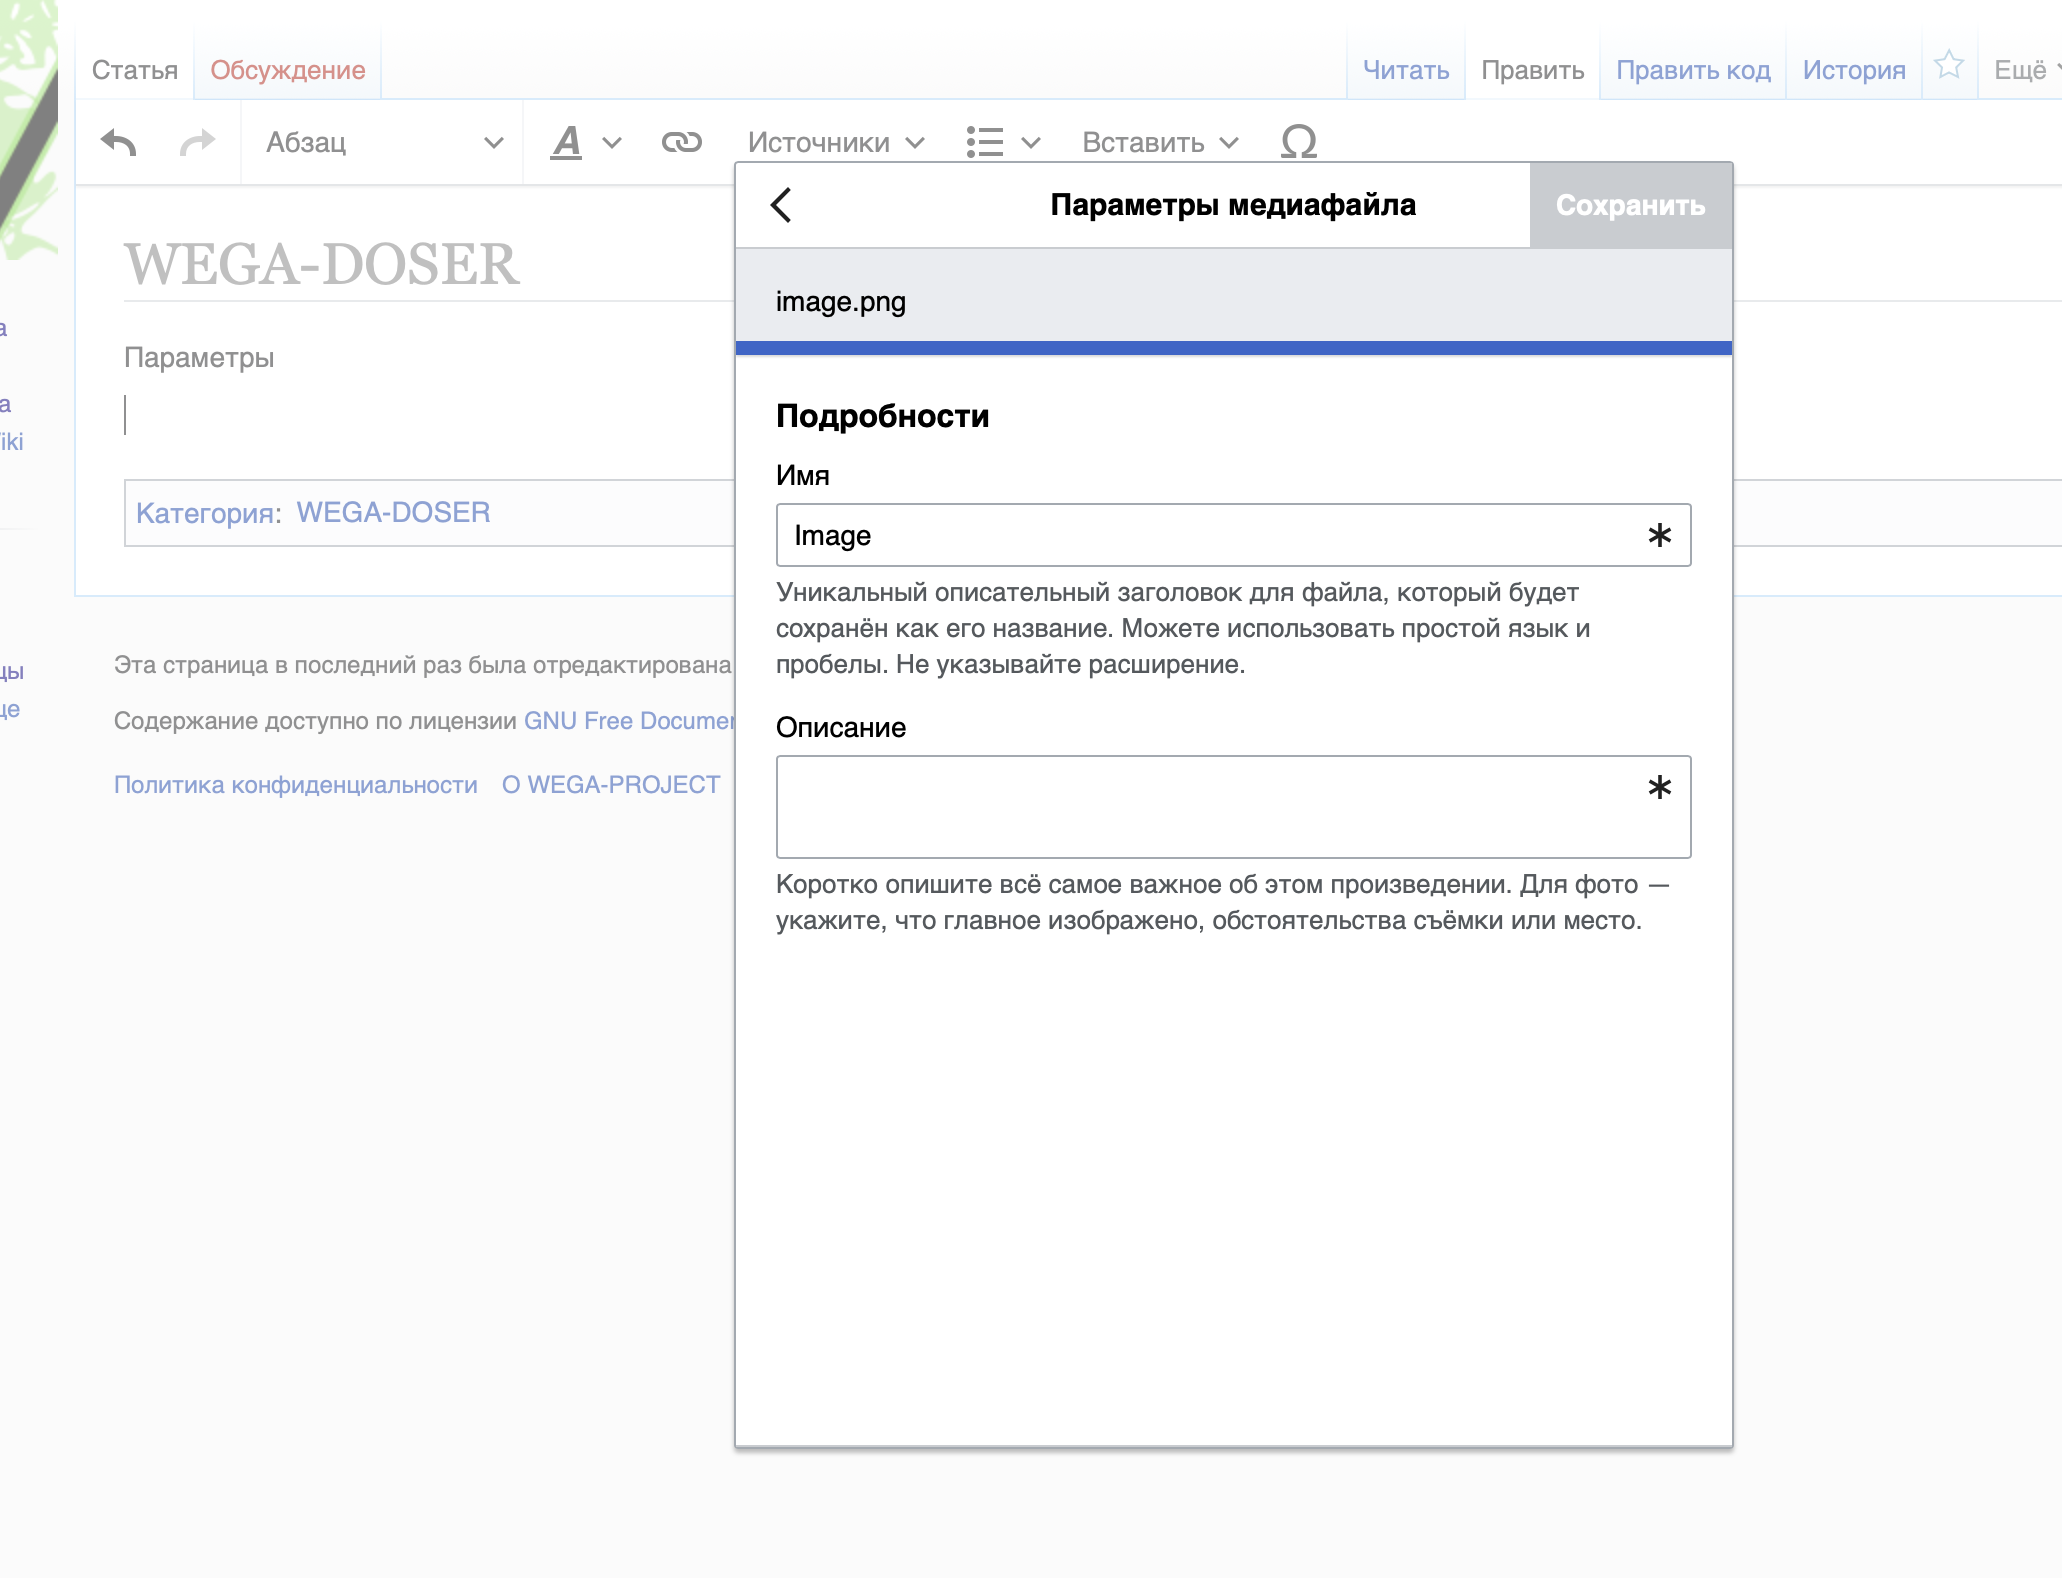The width and height of the screenshot is (2062, 1578).
Task: Click the redo arrow icon
Action: pyautogui.click(x=197, y=143)
